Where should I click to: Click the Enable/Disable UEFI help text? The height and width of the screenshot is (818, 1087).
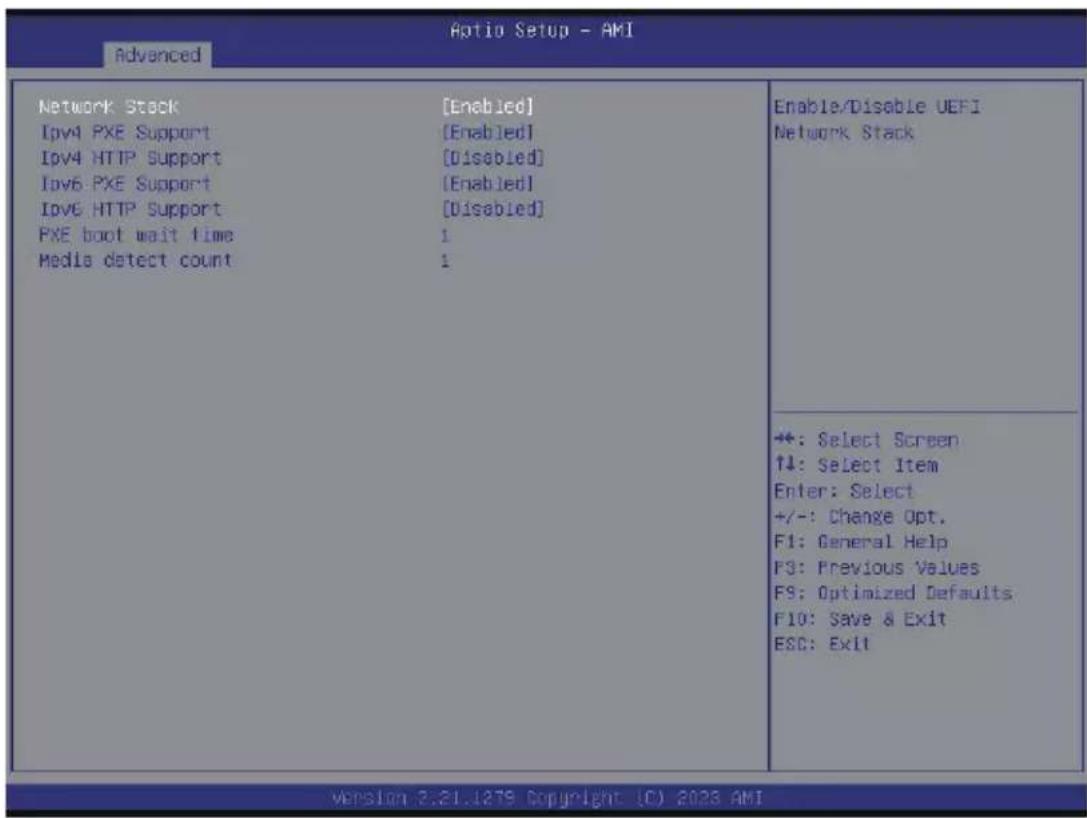pyautogui.click(x=877, y=119)
